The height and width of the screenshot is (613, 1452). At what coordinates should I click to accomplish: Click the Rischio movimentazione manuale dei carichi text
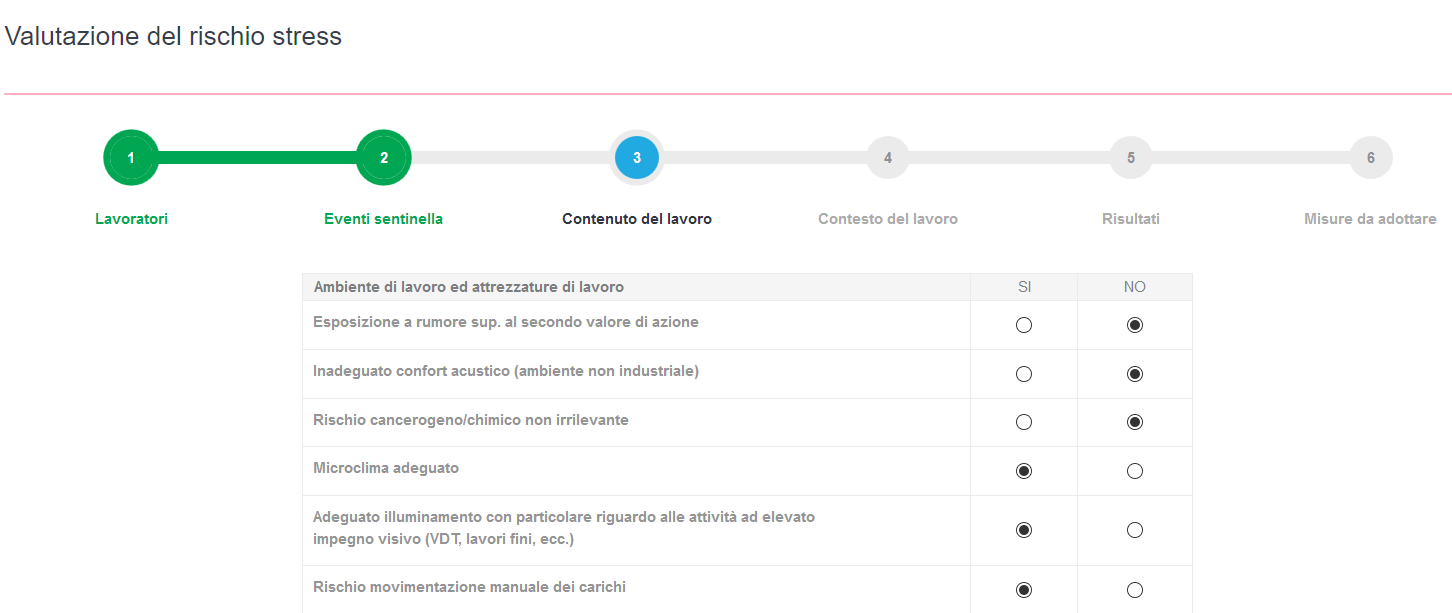coord(469,587)
